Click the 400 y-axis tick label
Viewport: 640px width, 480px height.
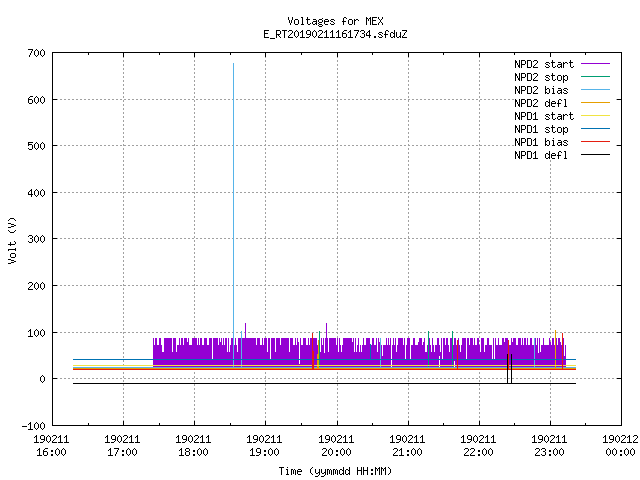click(x=36, y=193)
